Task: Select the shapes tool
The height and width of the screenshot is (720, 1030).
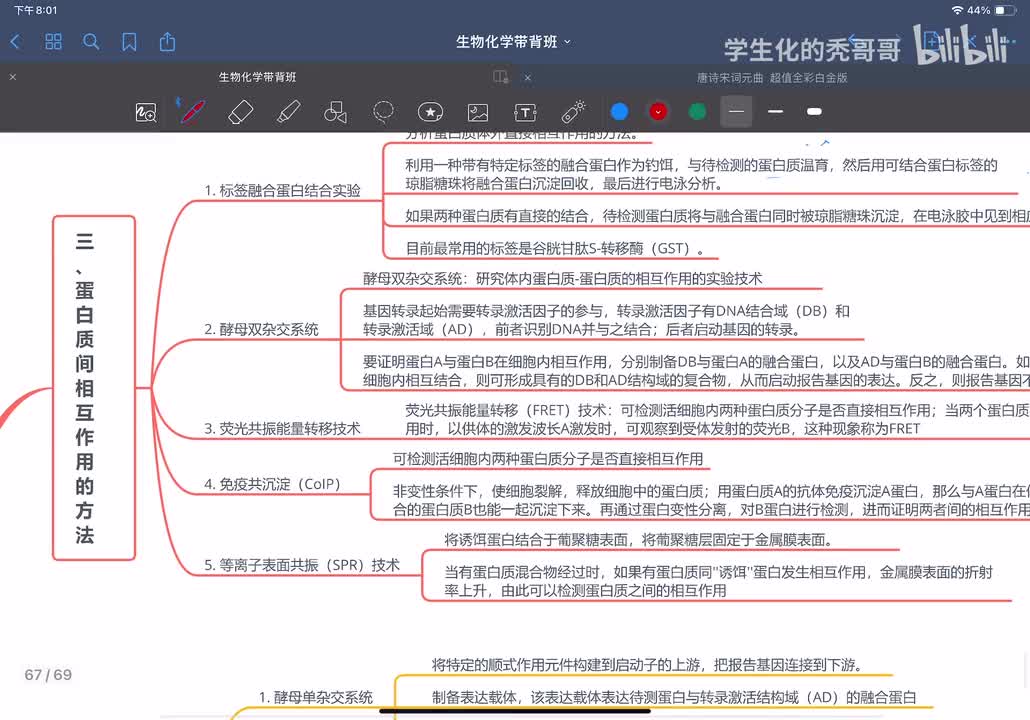Action: coord(335,112)
